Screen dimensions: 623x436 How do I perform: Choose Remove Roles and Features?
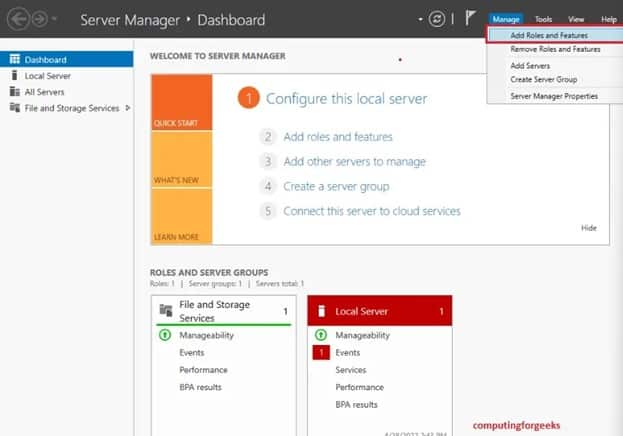pos(555,49)
